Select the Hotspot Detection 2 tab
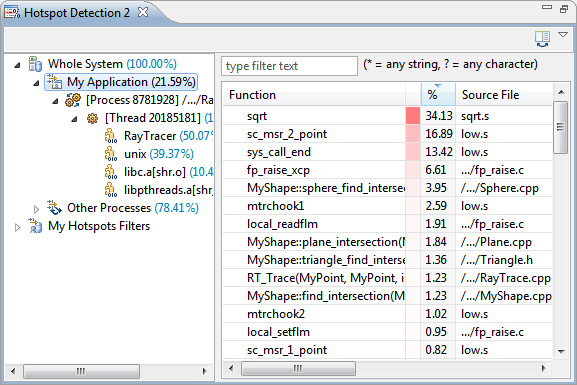This screenshot has width=577, height=385. coord(77,13)
